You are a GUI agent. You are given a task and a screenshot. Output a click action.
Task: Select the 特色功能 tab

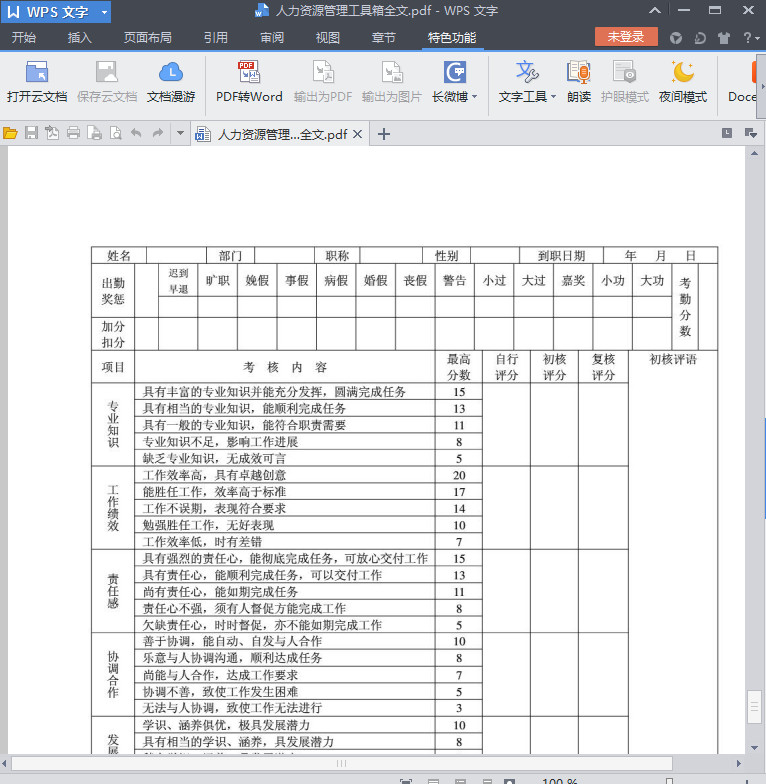pos(452,38)
